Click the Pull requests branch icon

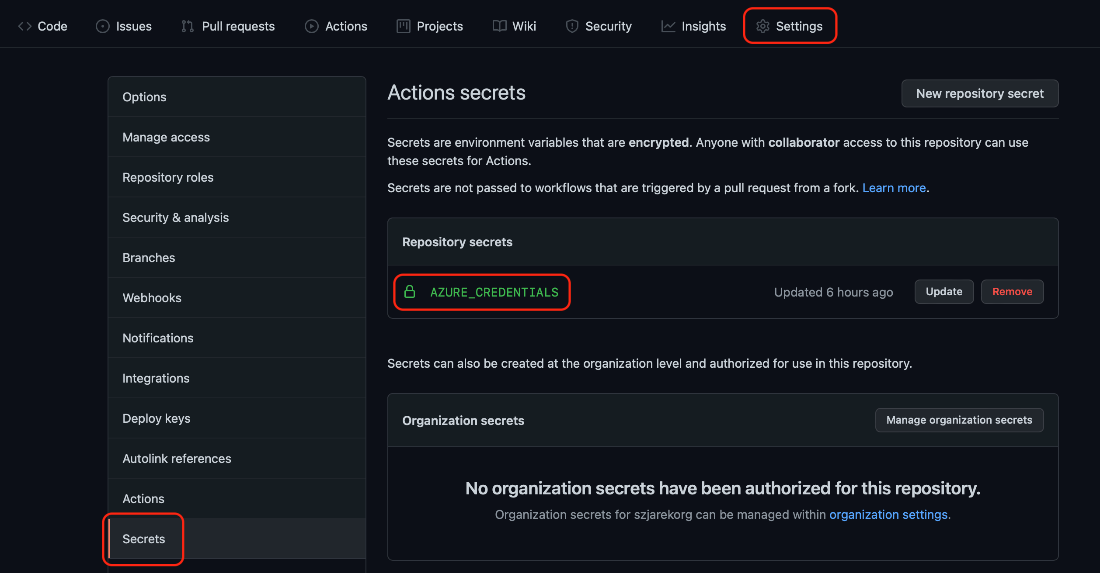click(187, 27)
